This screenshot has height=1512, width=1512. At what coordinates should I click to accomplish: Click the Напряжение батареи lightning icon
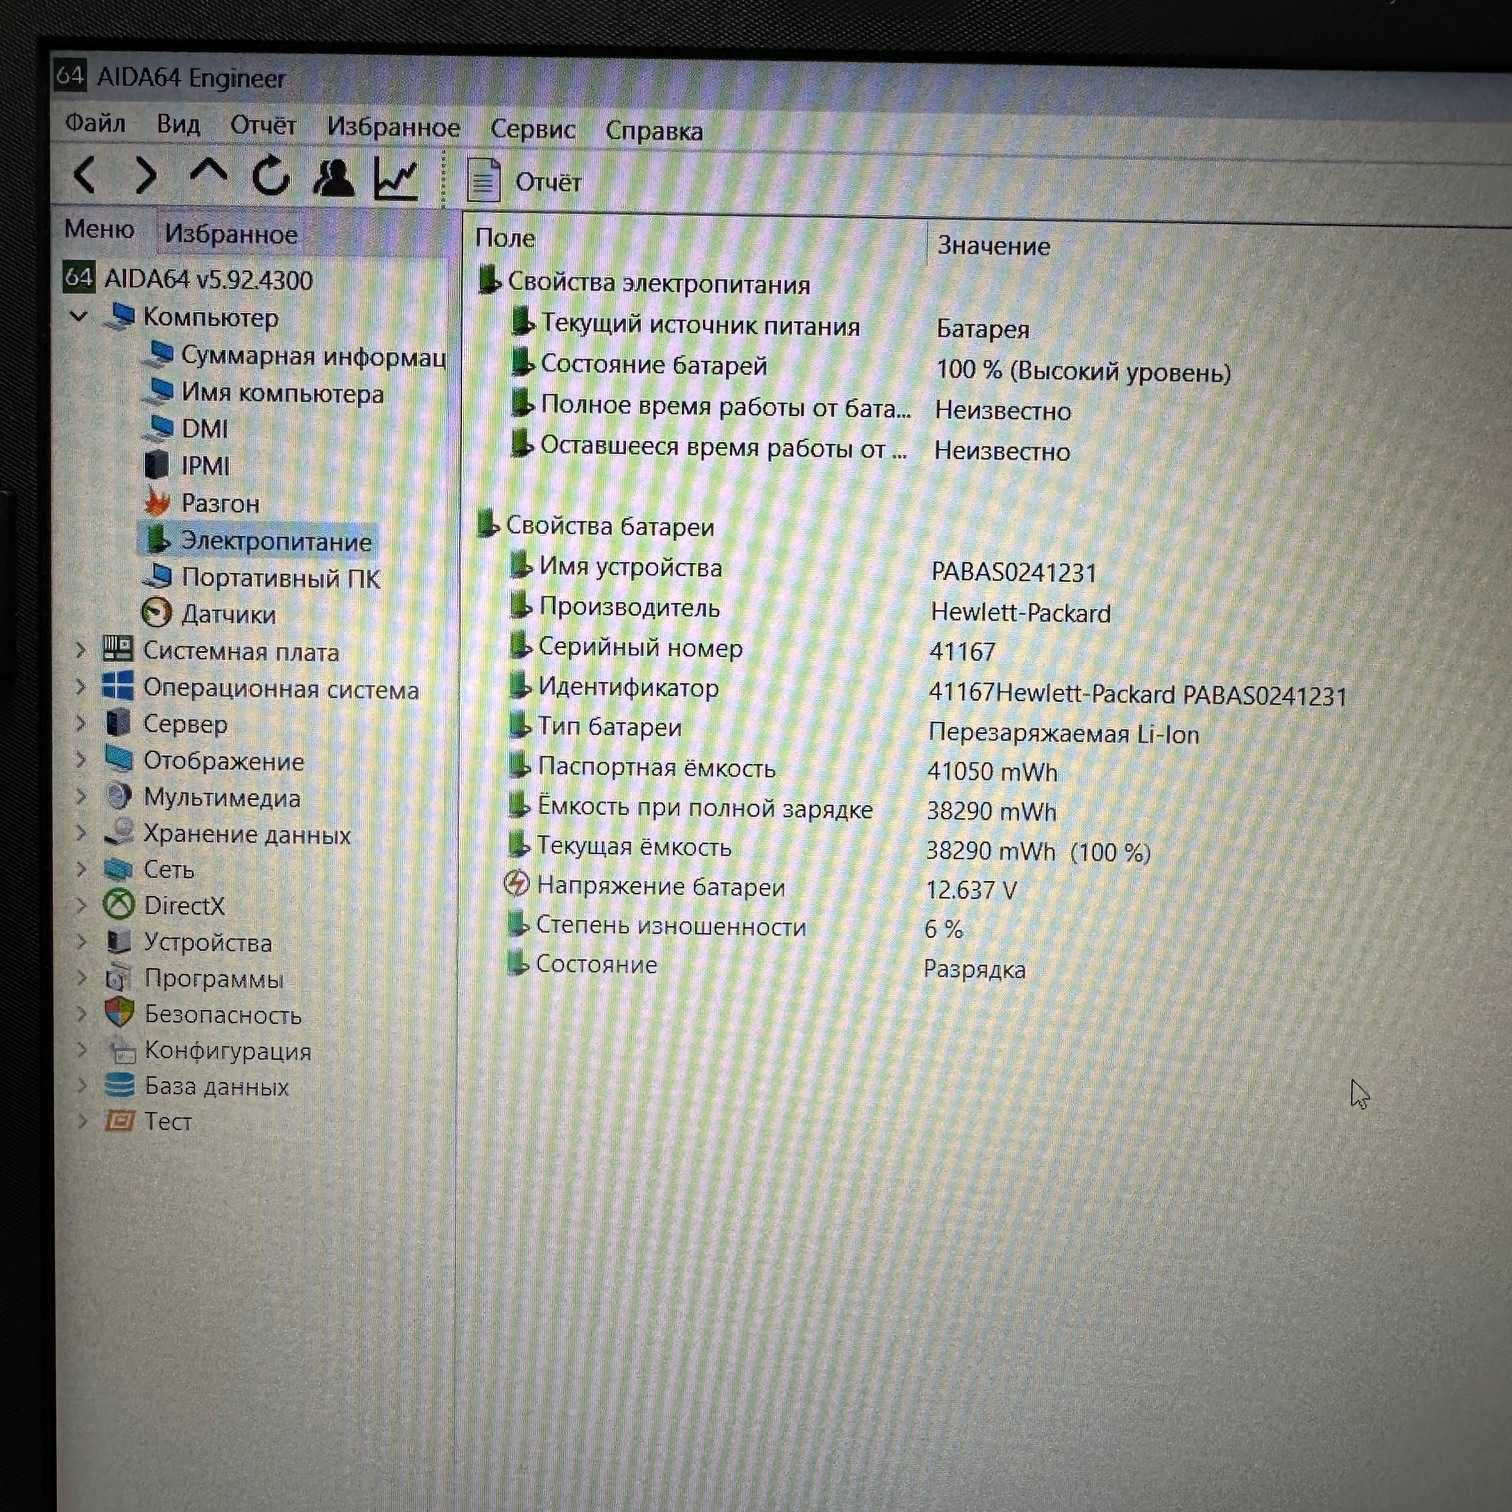pos(516,884)
